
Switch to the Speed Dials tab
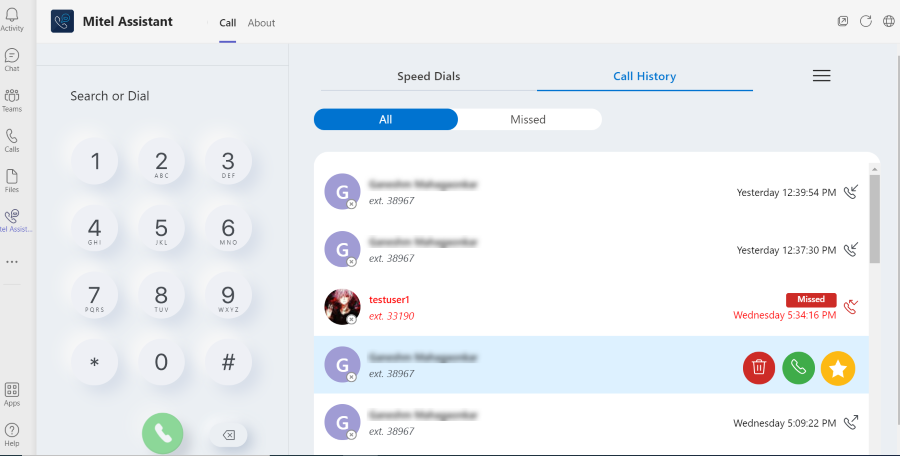428,76
